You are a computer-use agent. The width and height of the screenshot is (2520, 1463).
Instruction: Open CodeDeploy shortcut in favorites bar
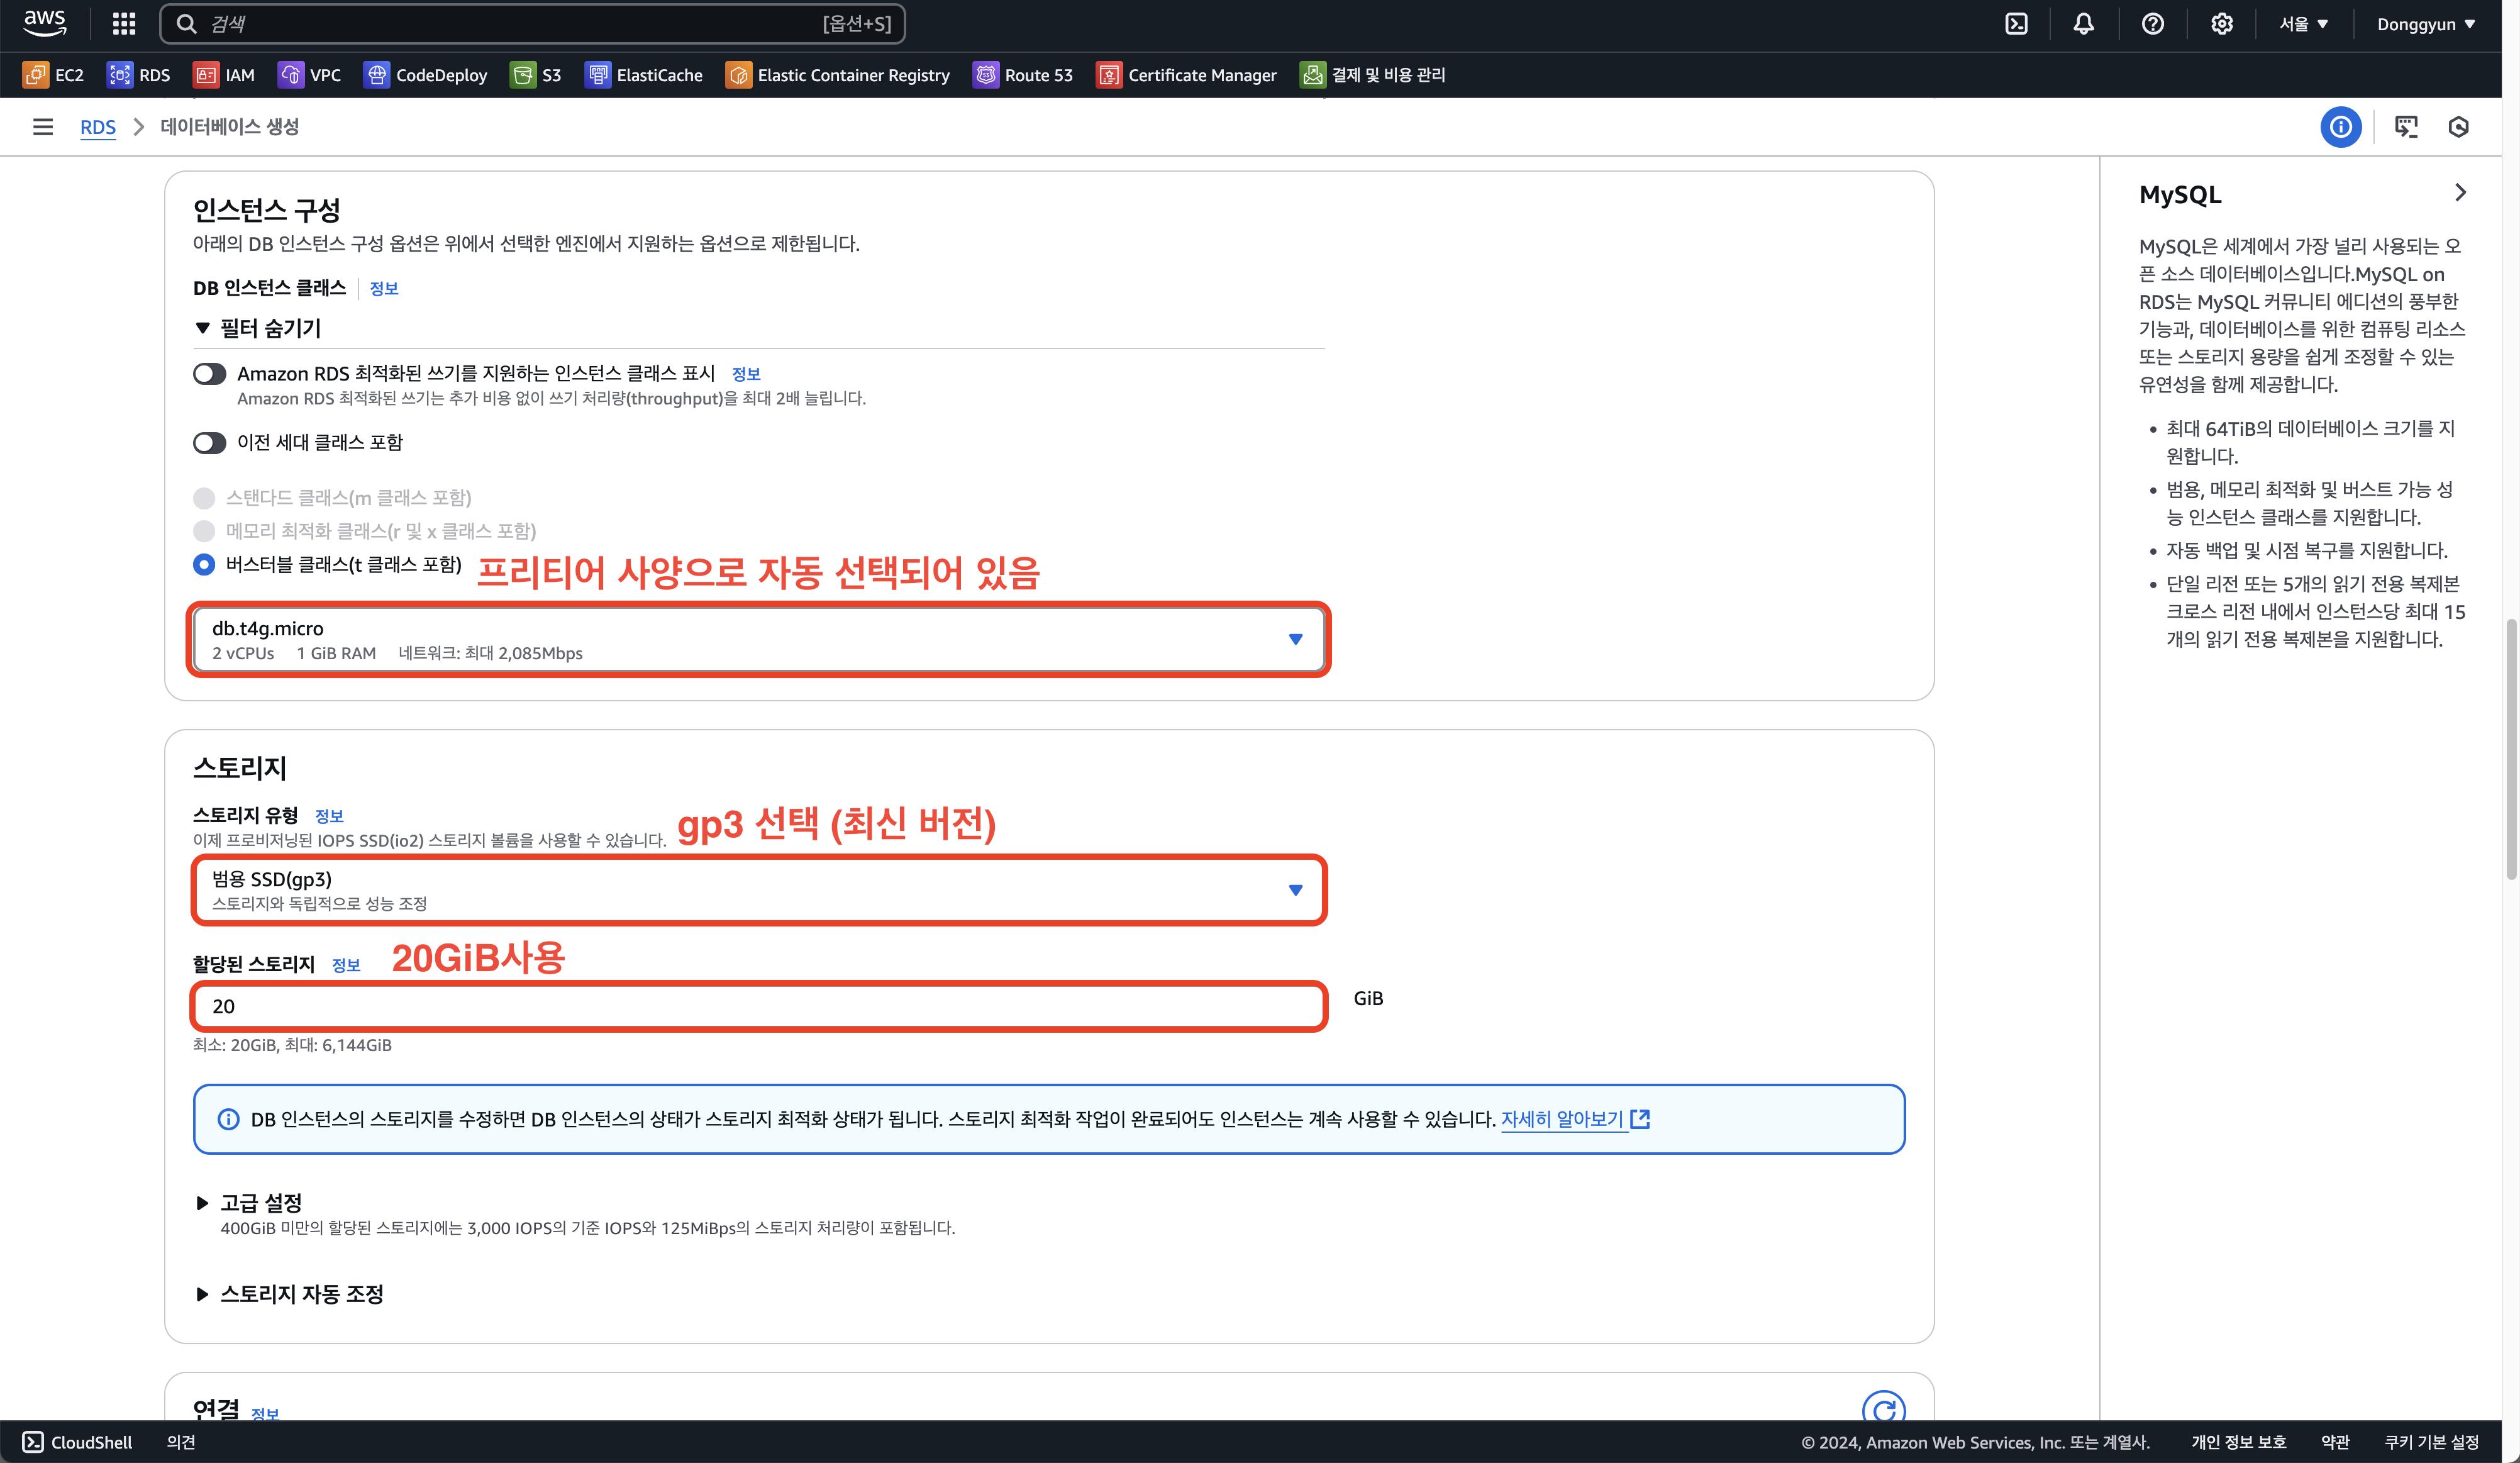pyautogui.click(x=425, y=75)
